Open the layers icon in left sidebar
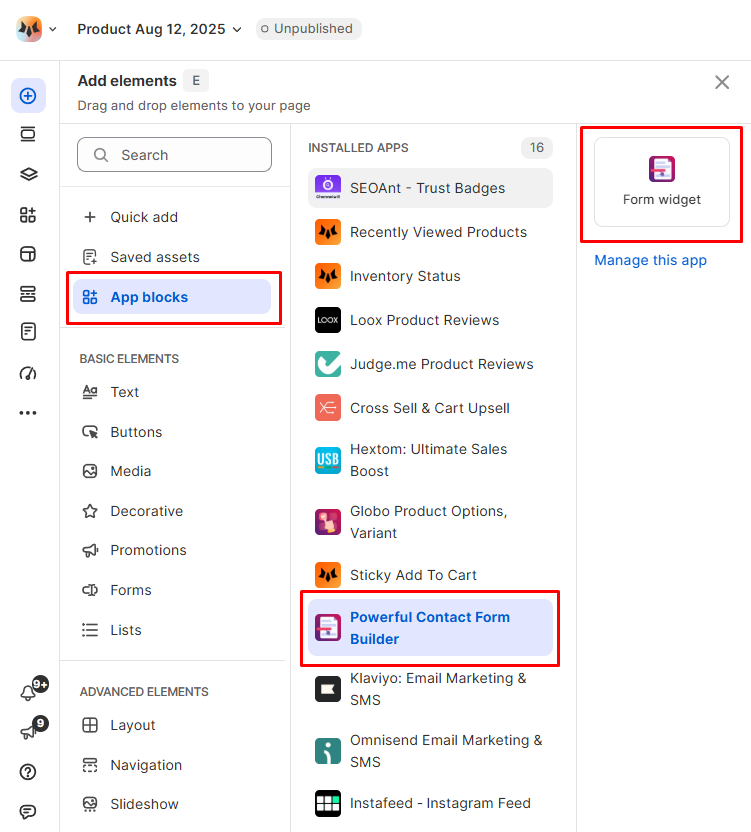751x832 pixels. [x=28, y=174]
